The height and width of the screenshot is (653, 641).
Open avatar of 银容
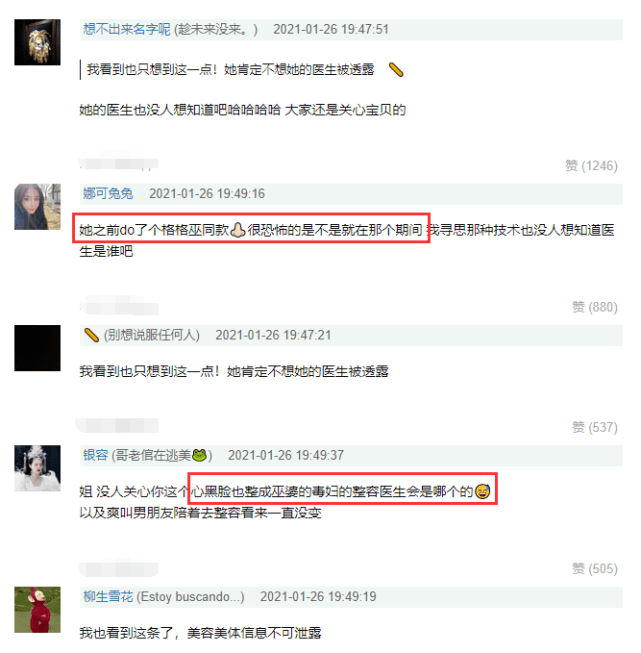(x=37, y=468)
